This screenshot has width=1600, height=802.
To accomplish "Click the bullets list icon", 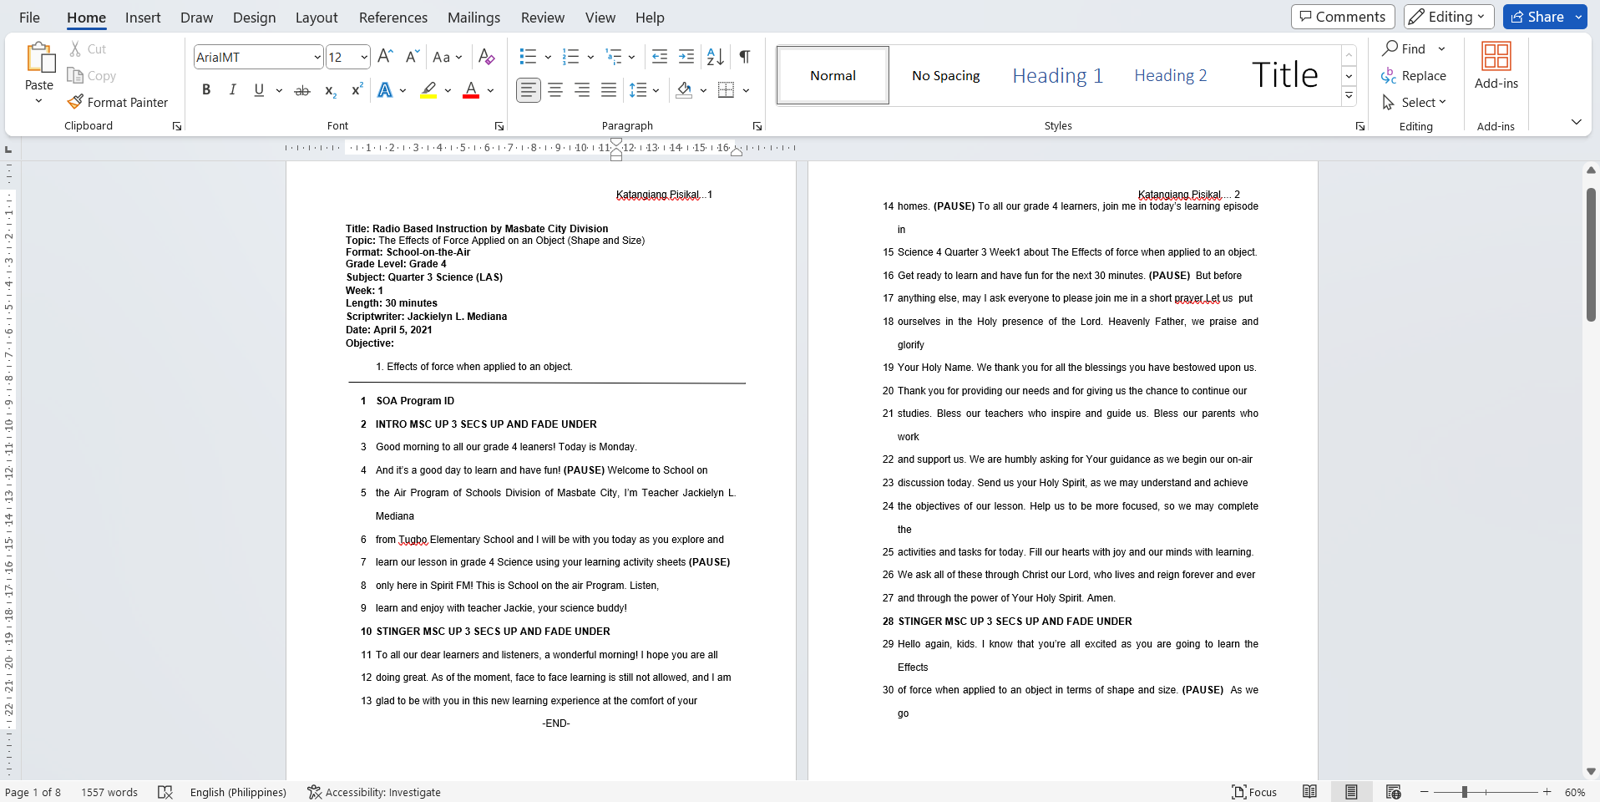I will coord(528,57).
